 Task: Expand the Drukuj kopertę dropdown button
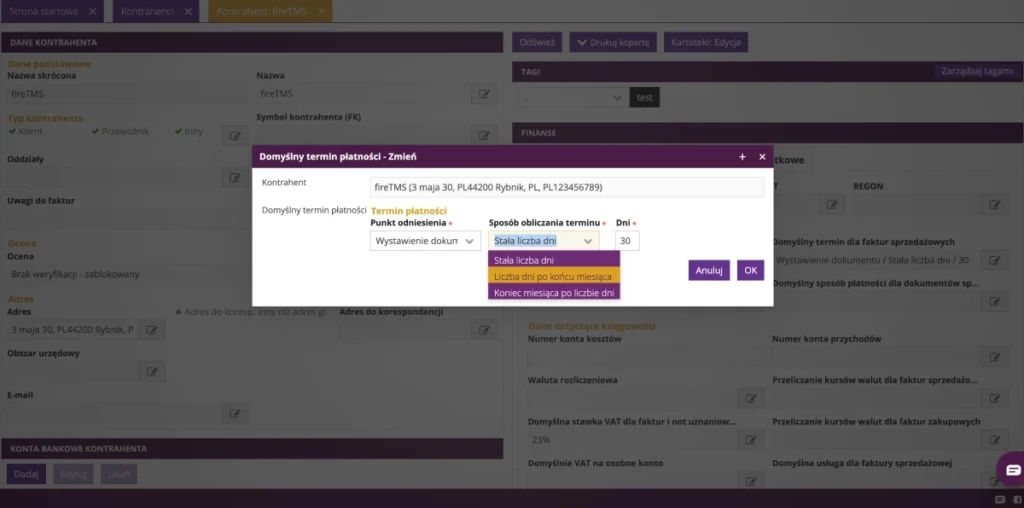click(613, 42)
